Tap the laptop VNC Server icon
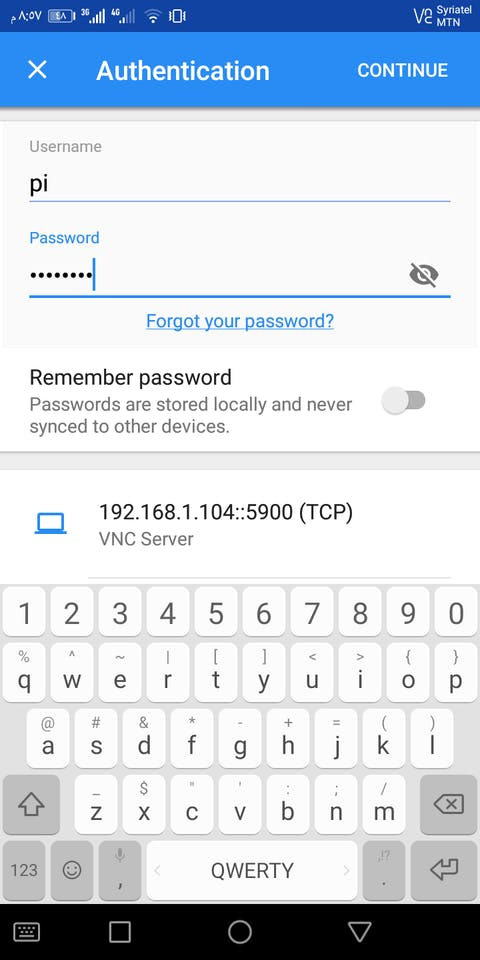Screen dimensions: 480x960 [x=50, y=523]
